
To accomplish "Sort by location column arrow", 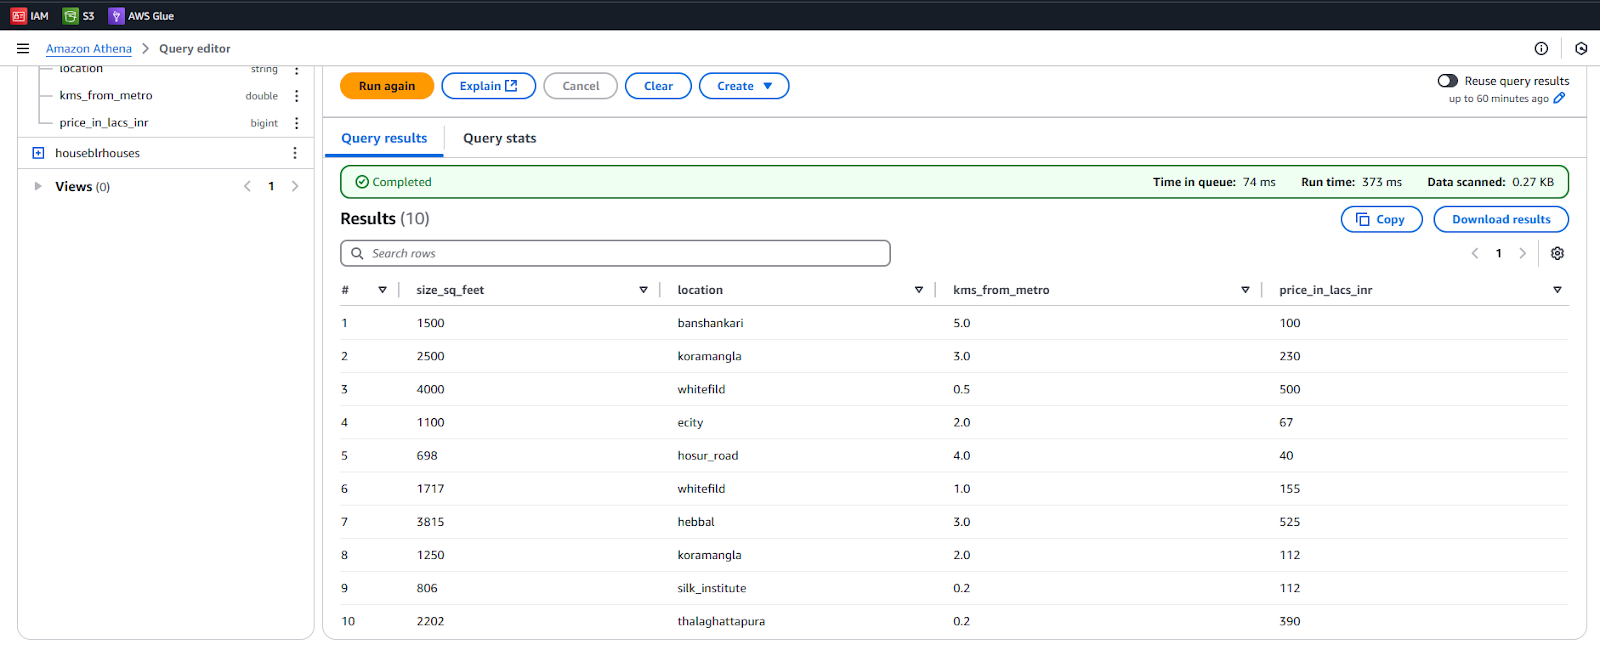I will tap(918, 290).
